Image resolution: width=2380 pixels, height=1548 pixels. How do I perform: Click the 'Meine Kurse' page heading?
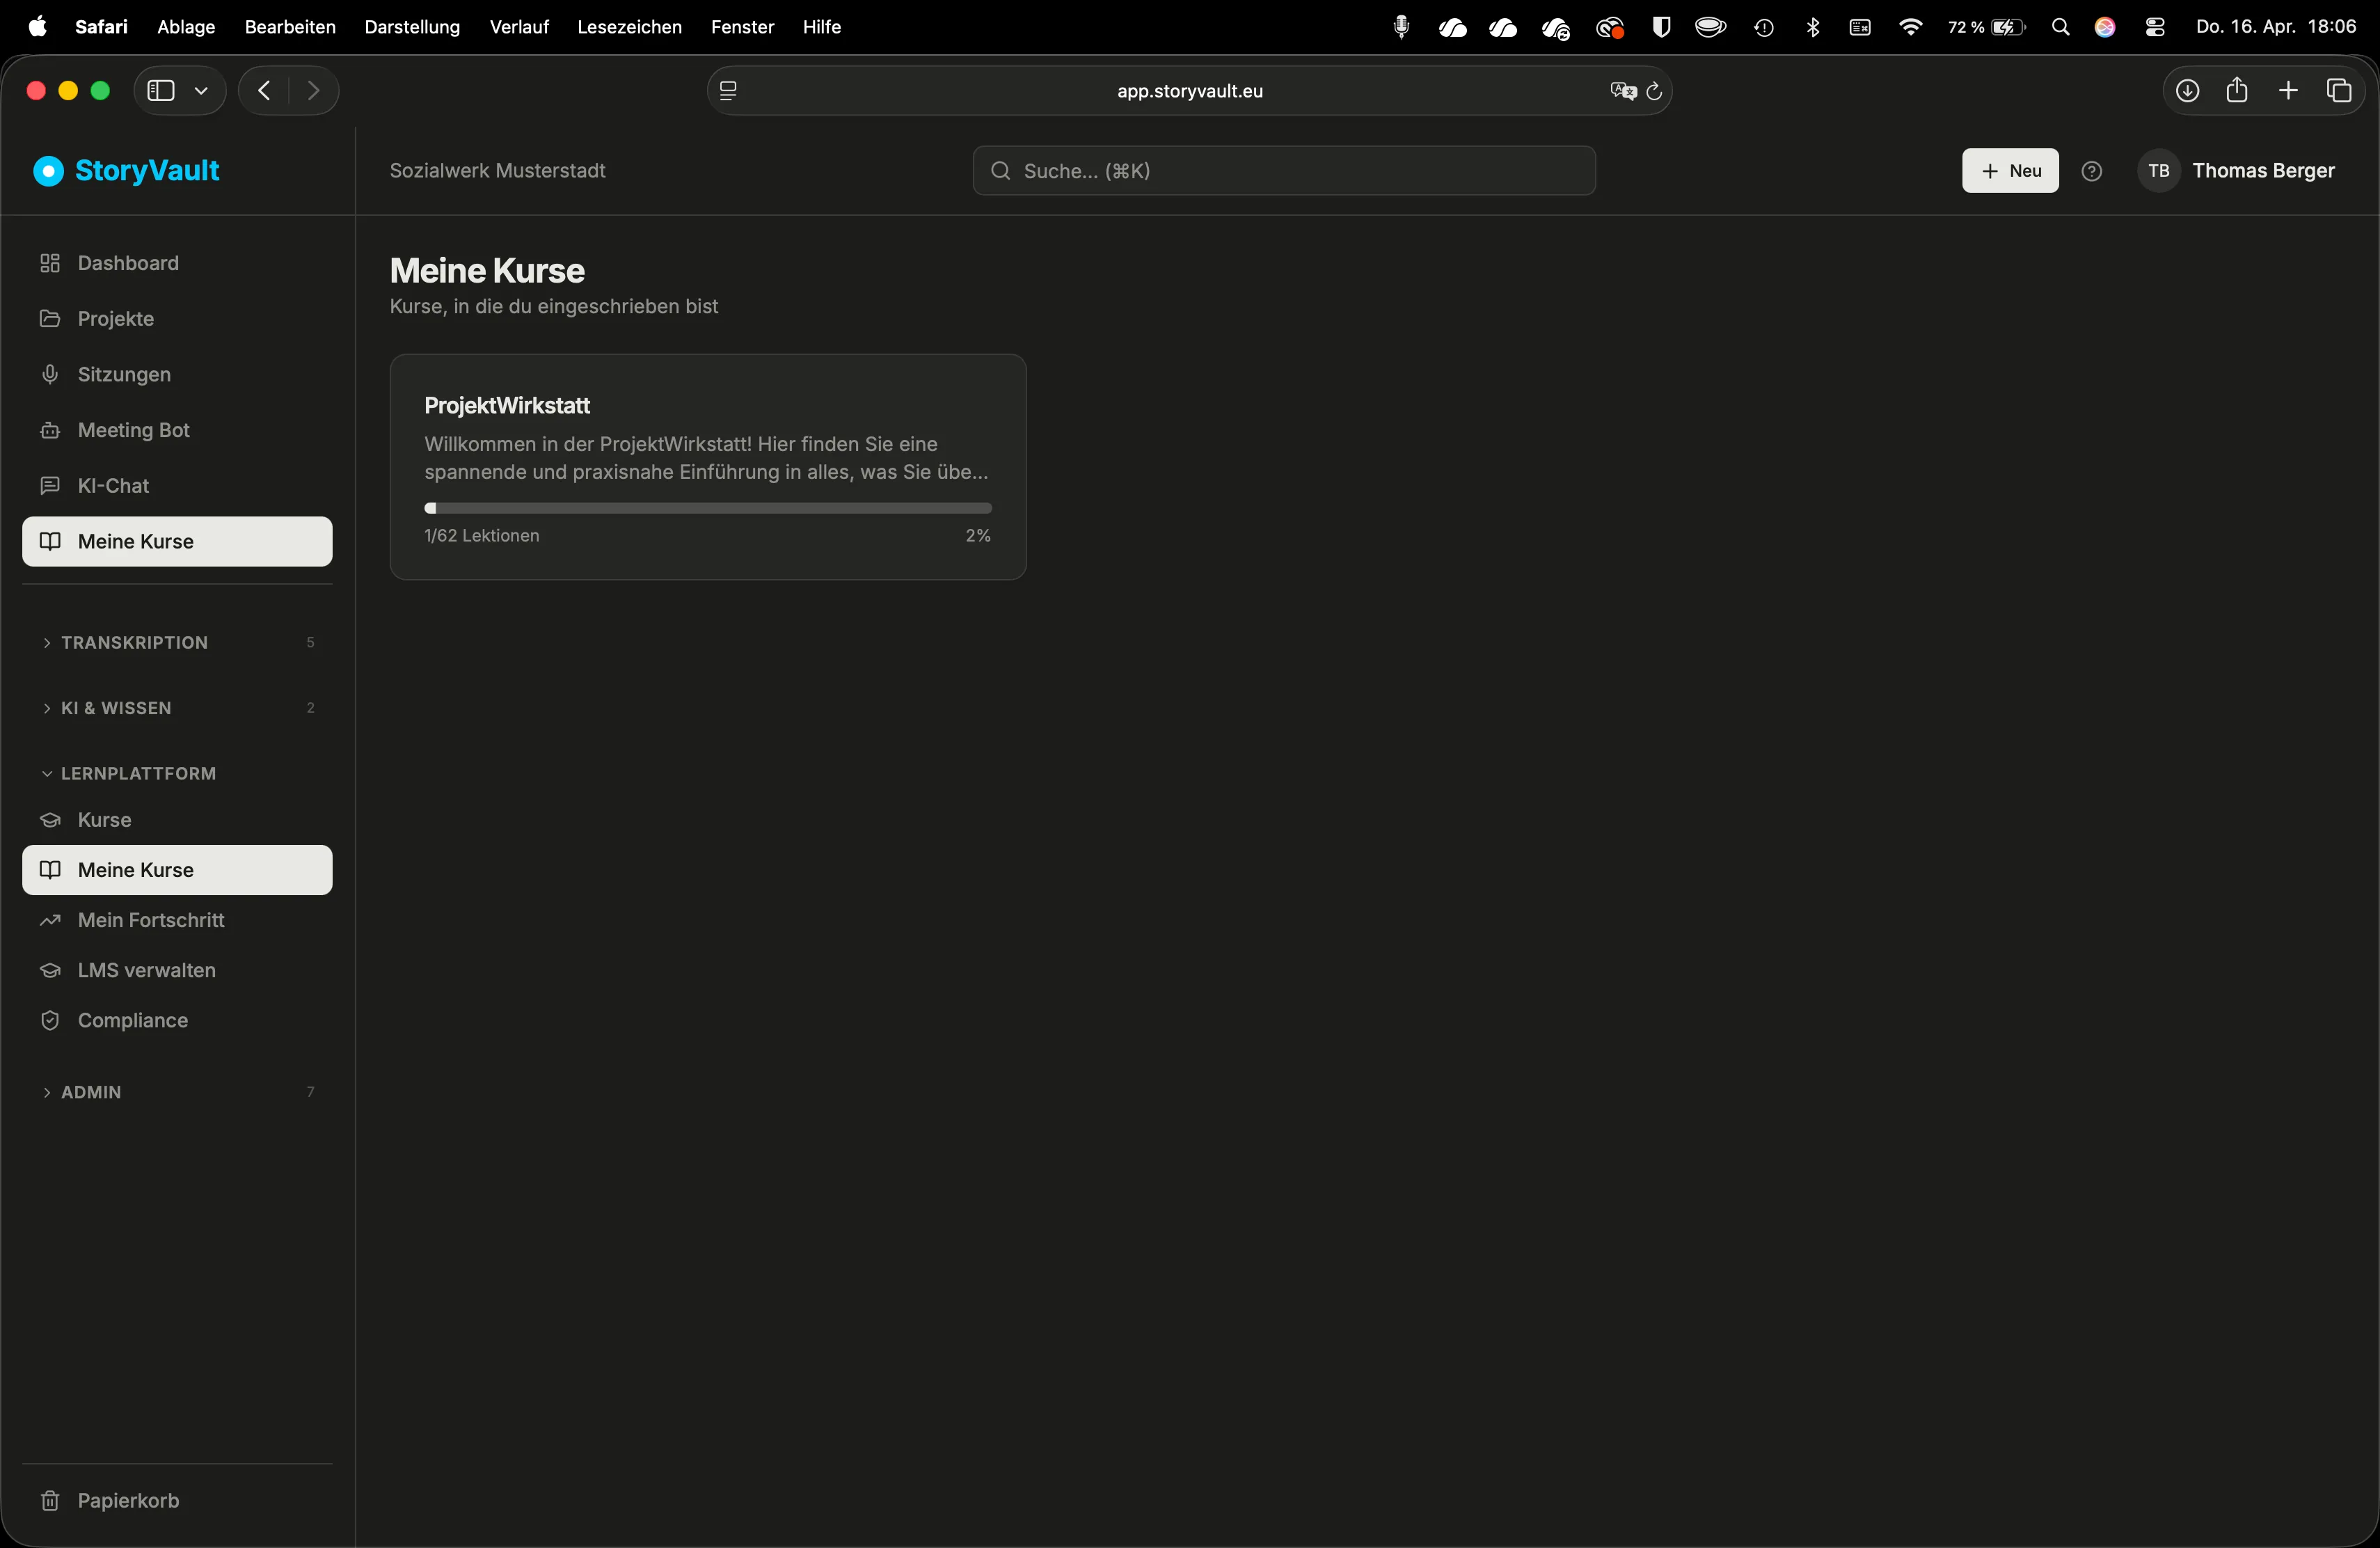[x=487, y=271]
